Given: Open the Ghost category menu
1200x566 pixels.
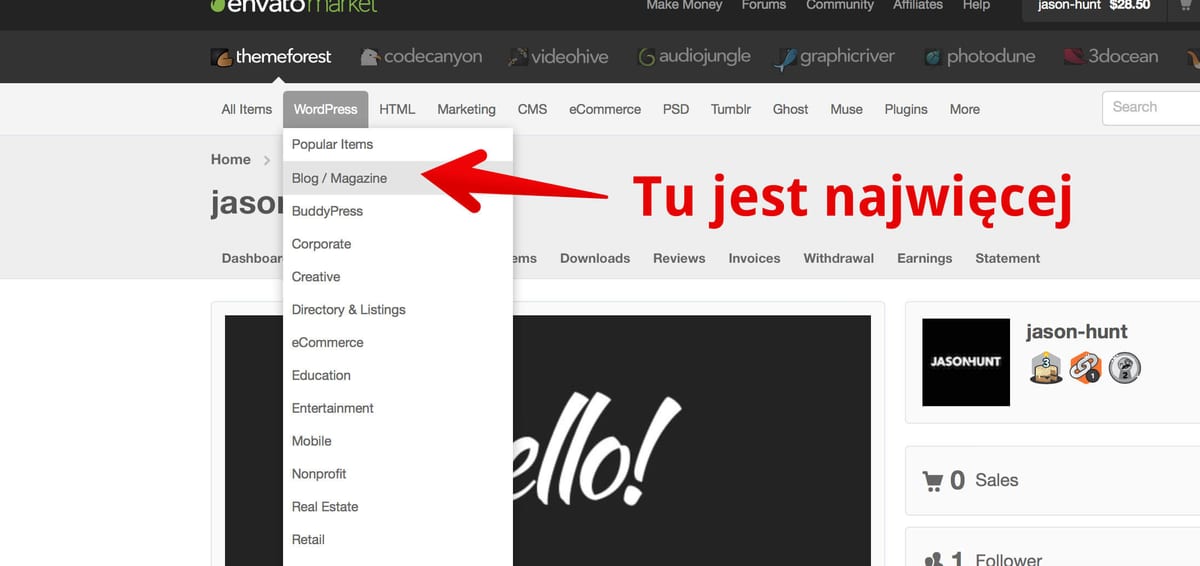Looking at the screenshot, I should (790, 109).
